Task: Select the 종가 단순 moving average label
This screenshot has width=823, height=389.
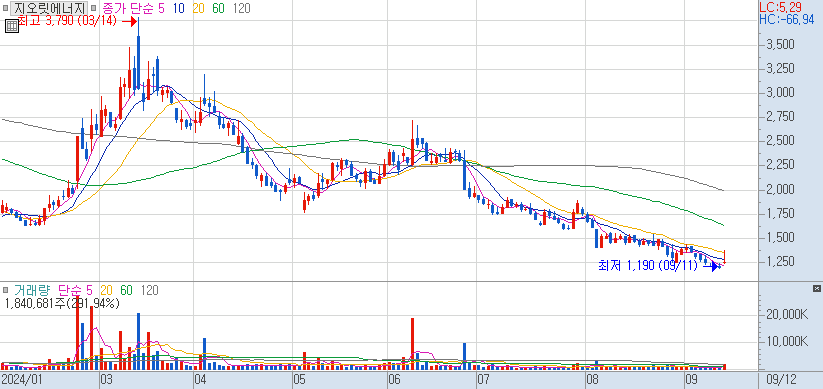Action: 127,8
